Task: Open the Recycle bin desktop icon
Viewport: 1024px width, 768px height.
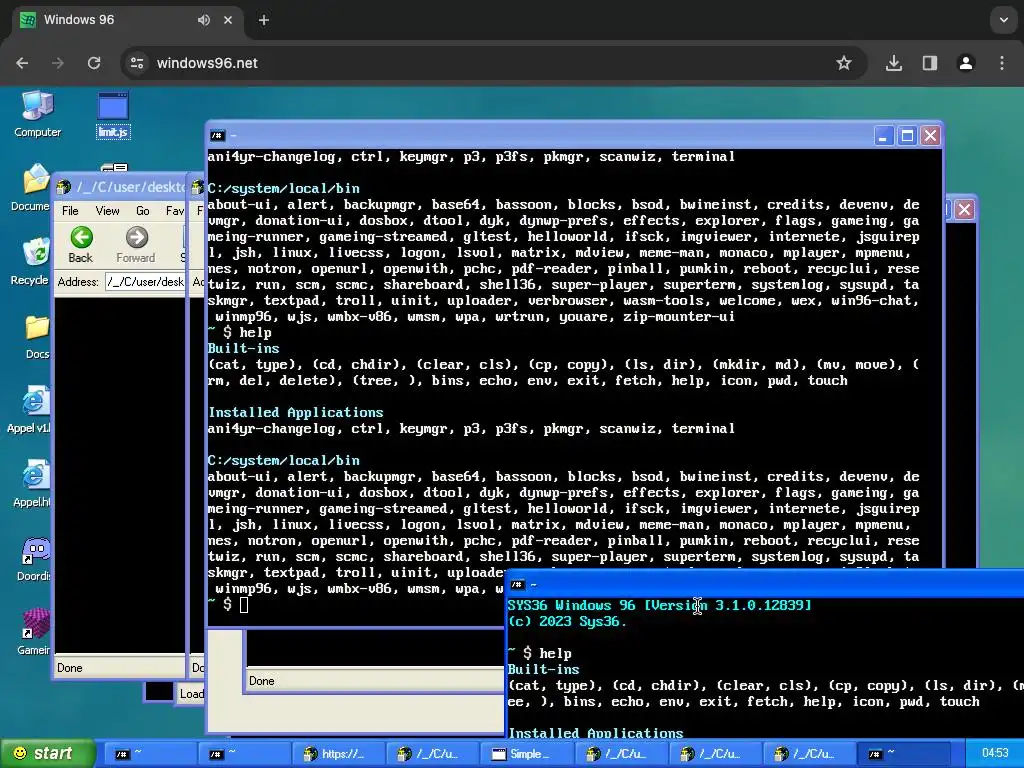Action: (x=31, y=261)
